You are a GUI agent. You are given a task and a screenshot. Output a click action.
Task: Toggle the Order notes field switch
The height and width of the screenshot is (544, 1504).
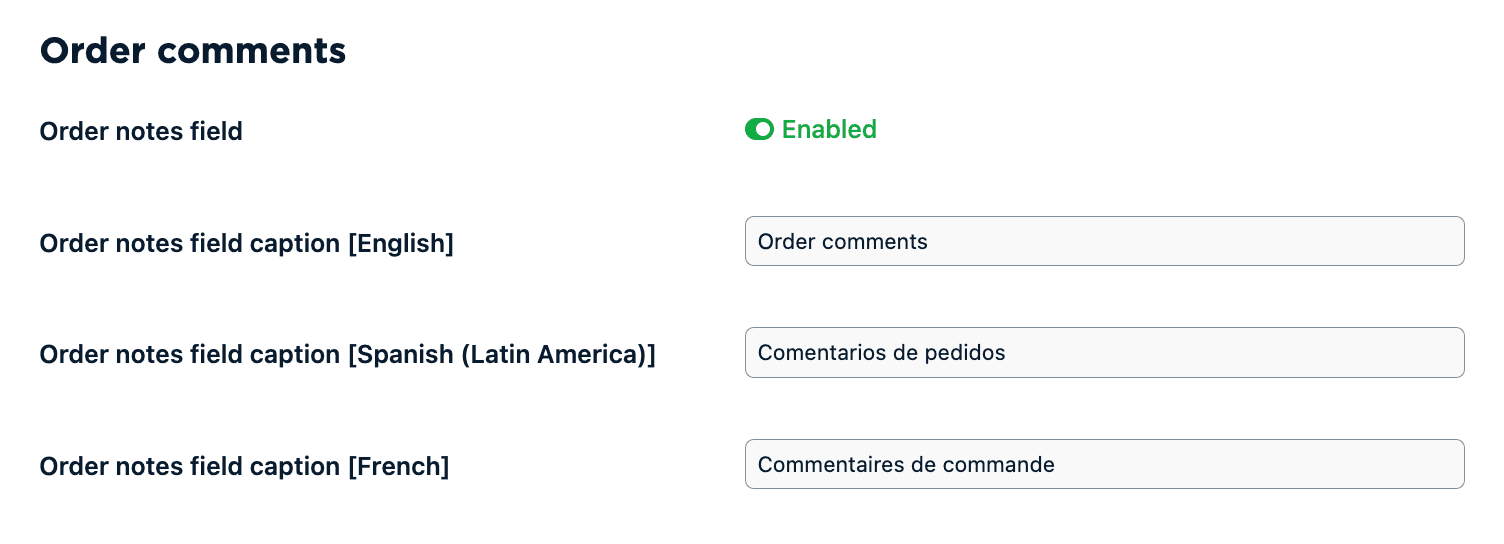click(759, 129)
